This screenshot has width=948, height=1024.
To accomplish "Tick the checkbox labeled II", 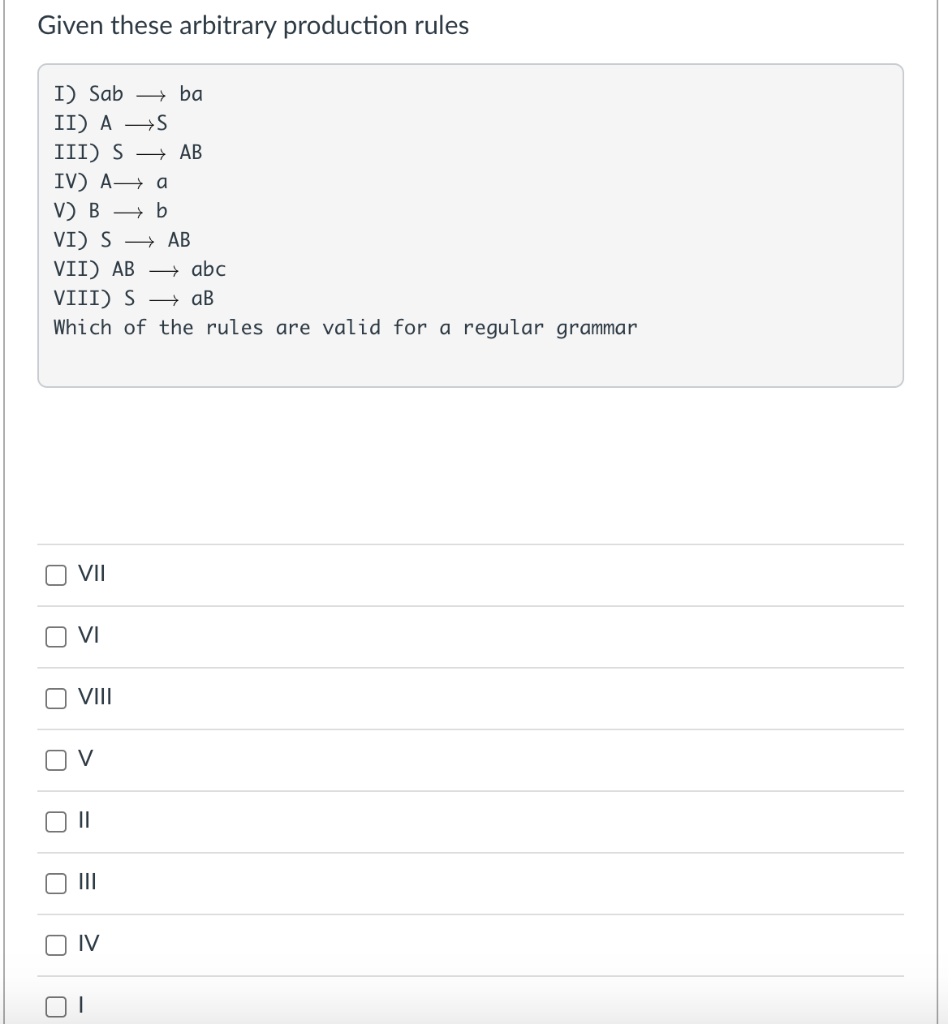I will [x=56, y=822].
